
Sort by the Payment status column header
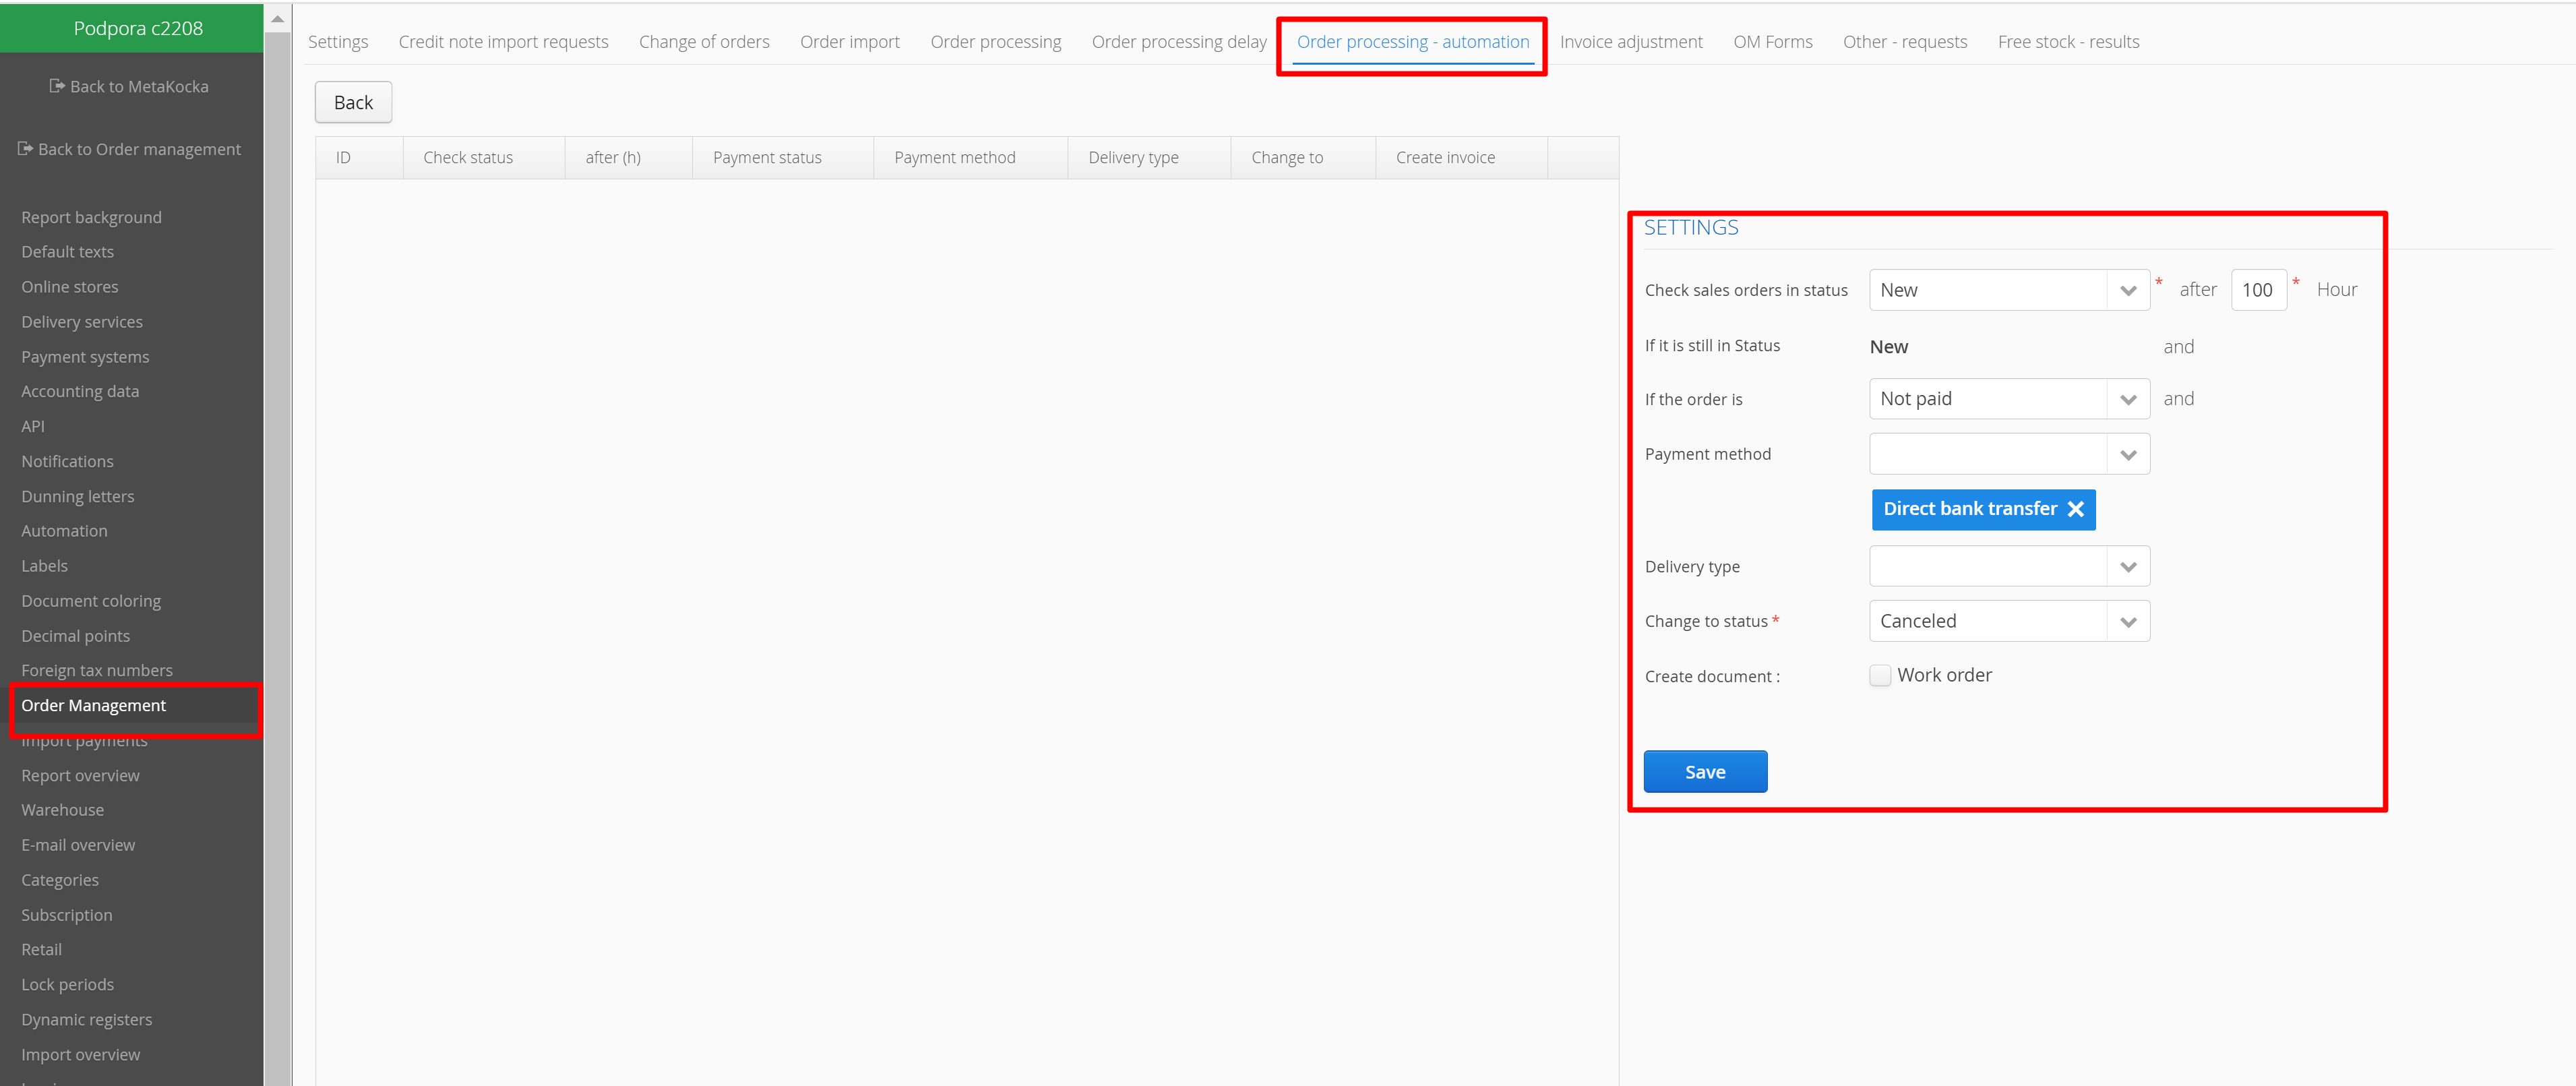point(767,158)
